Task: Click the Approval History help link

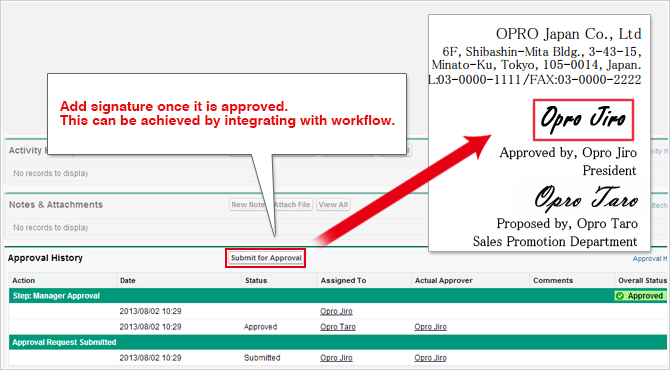Action: coord(650,258)
